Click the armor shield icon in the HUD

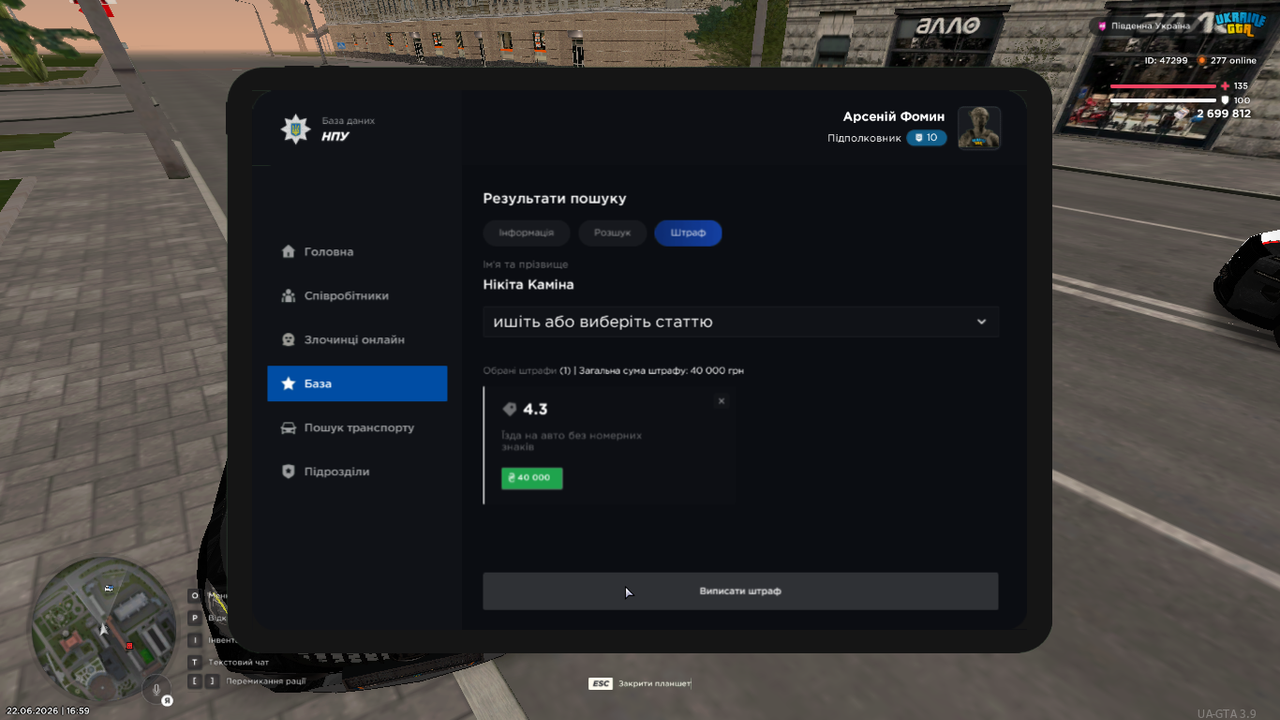1225,100
